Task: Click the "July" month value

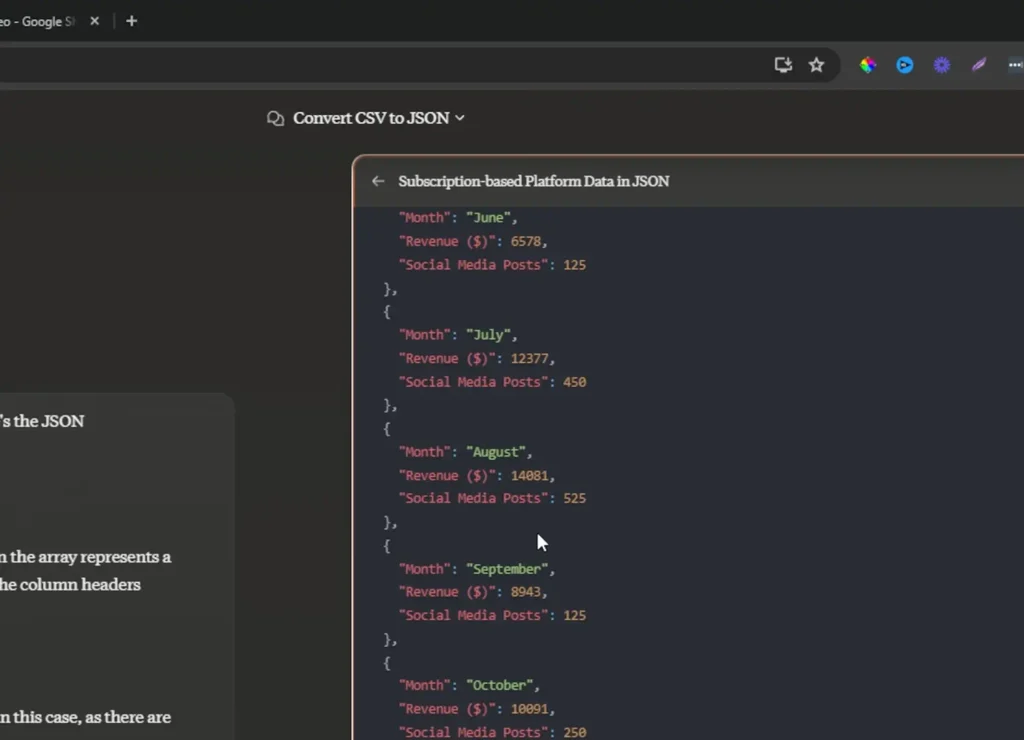Action: 488,335
